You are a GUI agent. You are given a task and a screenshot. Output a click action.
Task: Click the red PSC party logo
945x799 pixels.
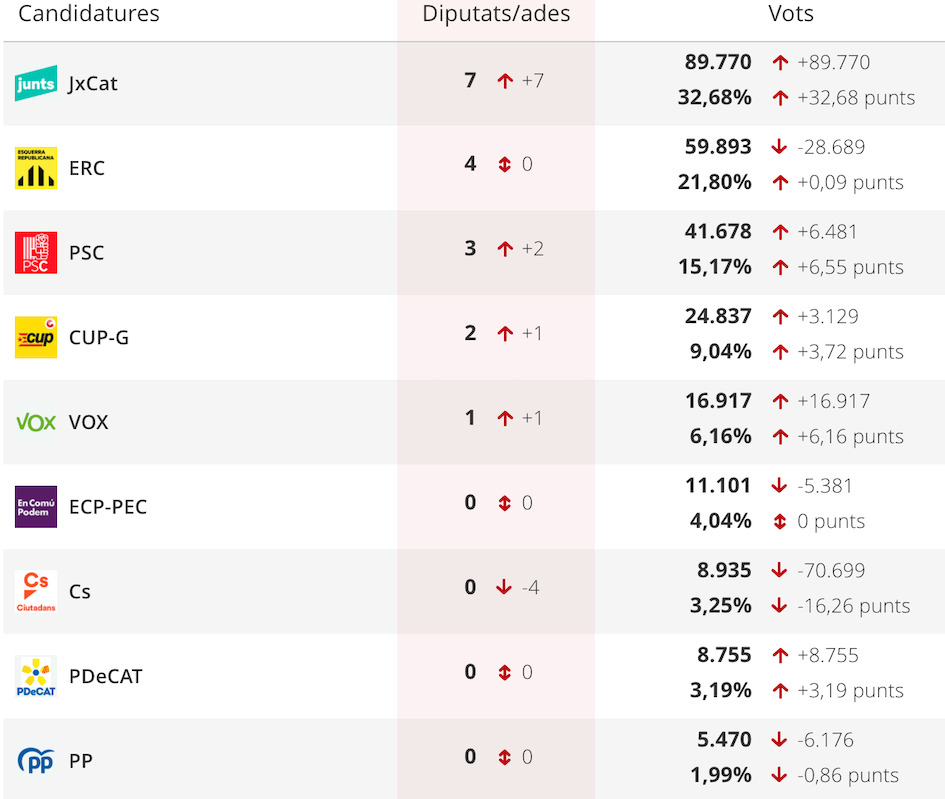36,252
